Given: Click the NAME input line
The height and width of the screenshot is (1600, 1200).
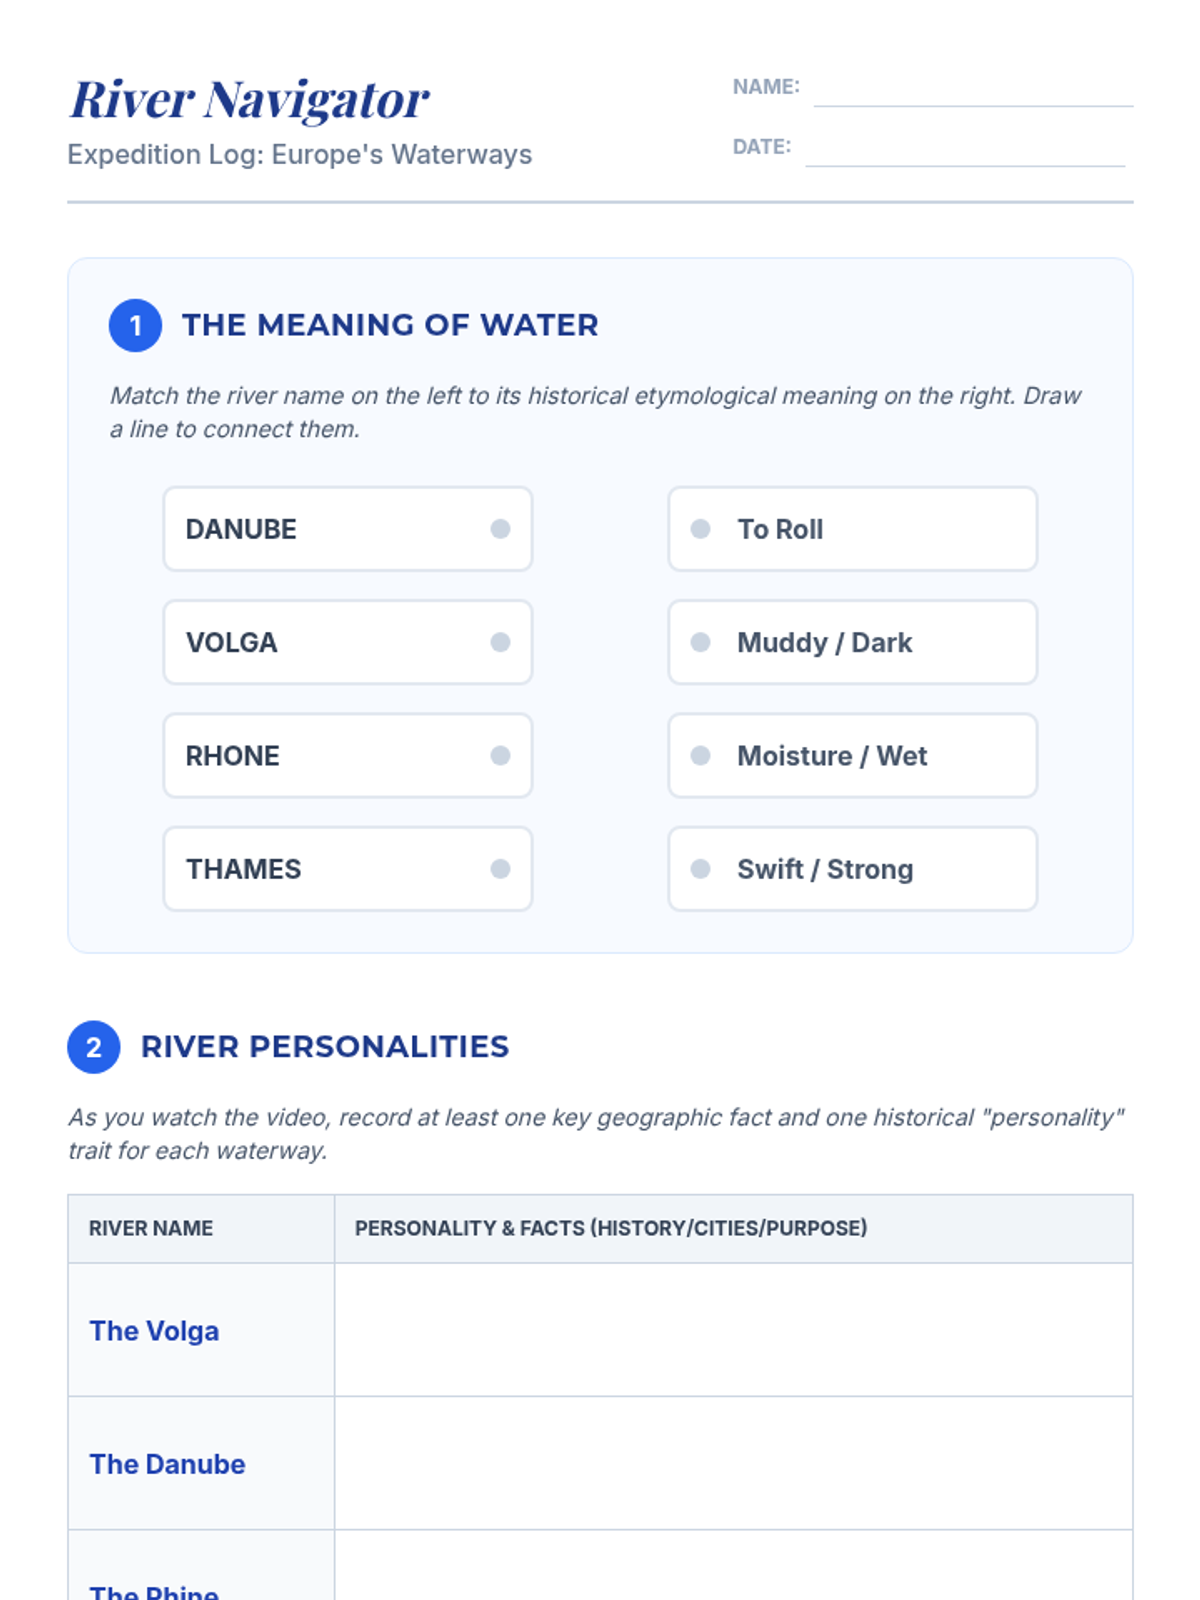Looking at the screenshot, I should [x=972, y=92].
